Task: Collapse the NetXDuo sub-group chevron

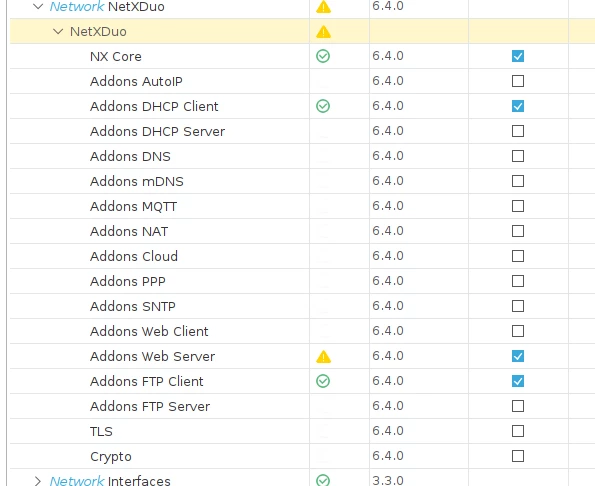Action: pyautogui.click(x=58, y=31)
